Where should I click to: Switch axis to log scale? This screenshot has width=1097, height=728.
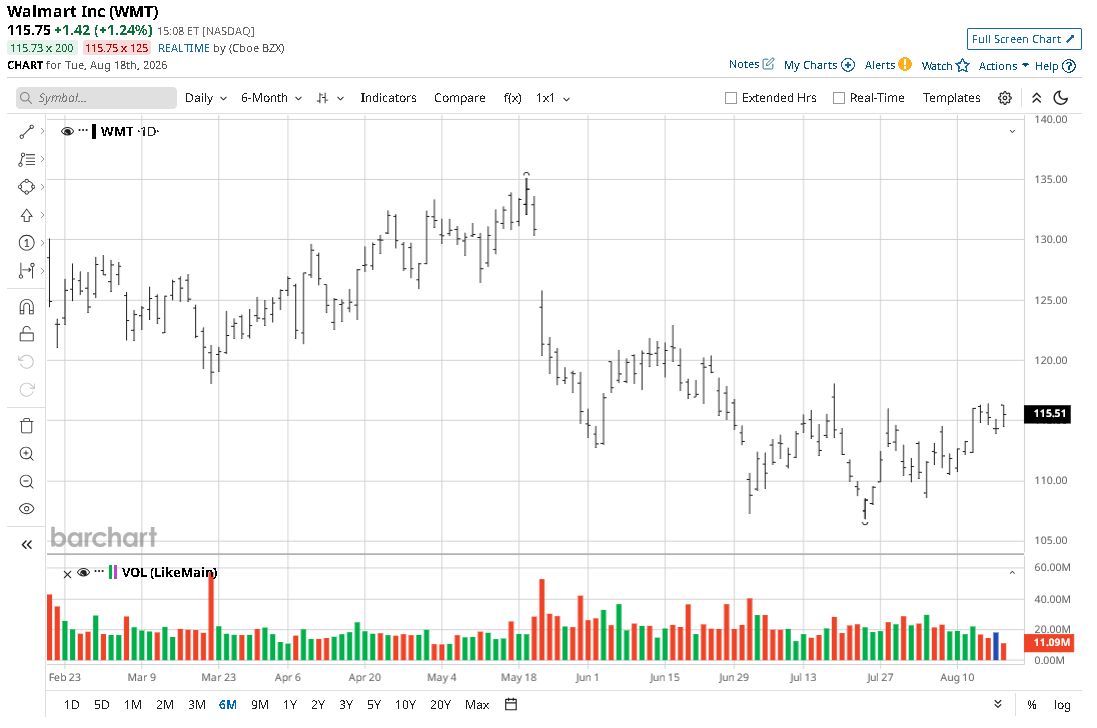[x=1062, y=705]
